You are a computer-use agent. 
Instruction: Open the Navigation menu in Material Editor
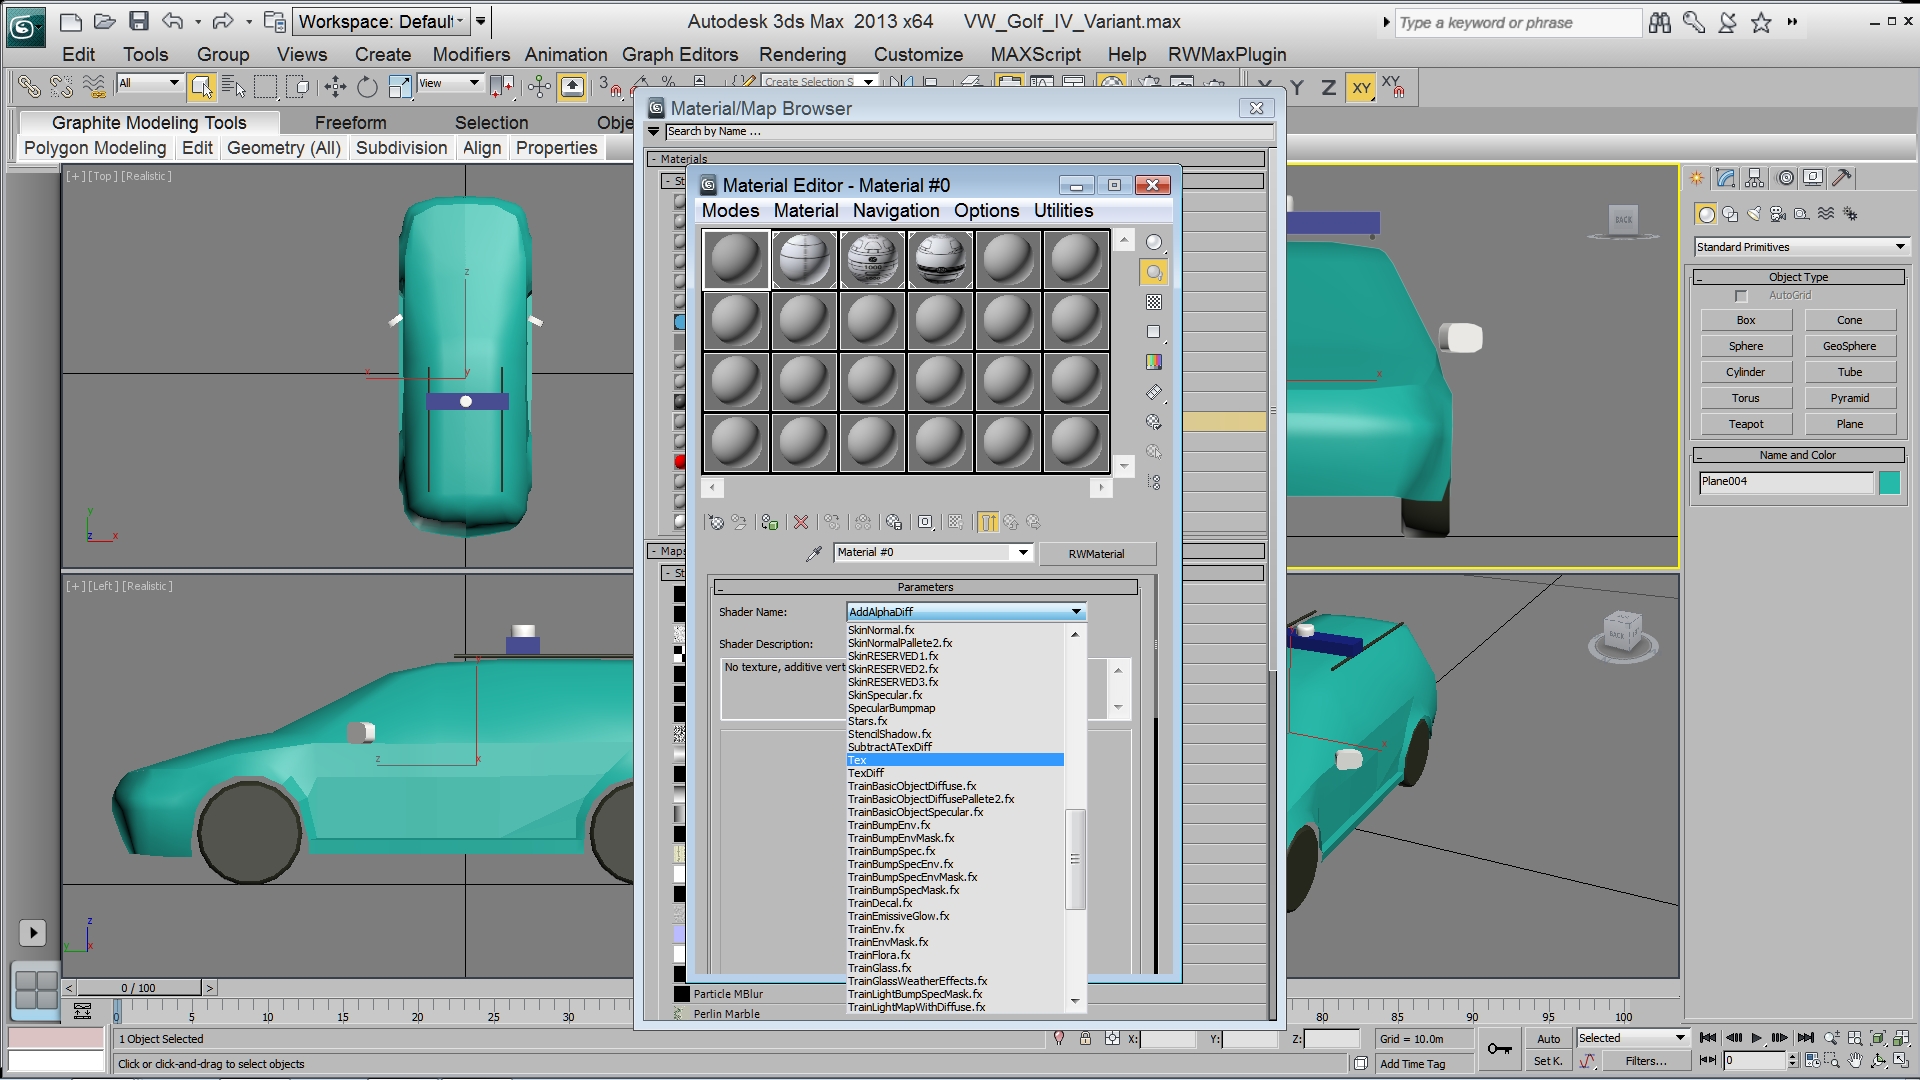click(895, 211)
